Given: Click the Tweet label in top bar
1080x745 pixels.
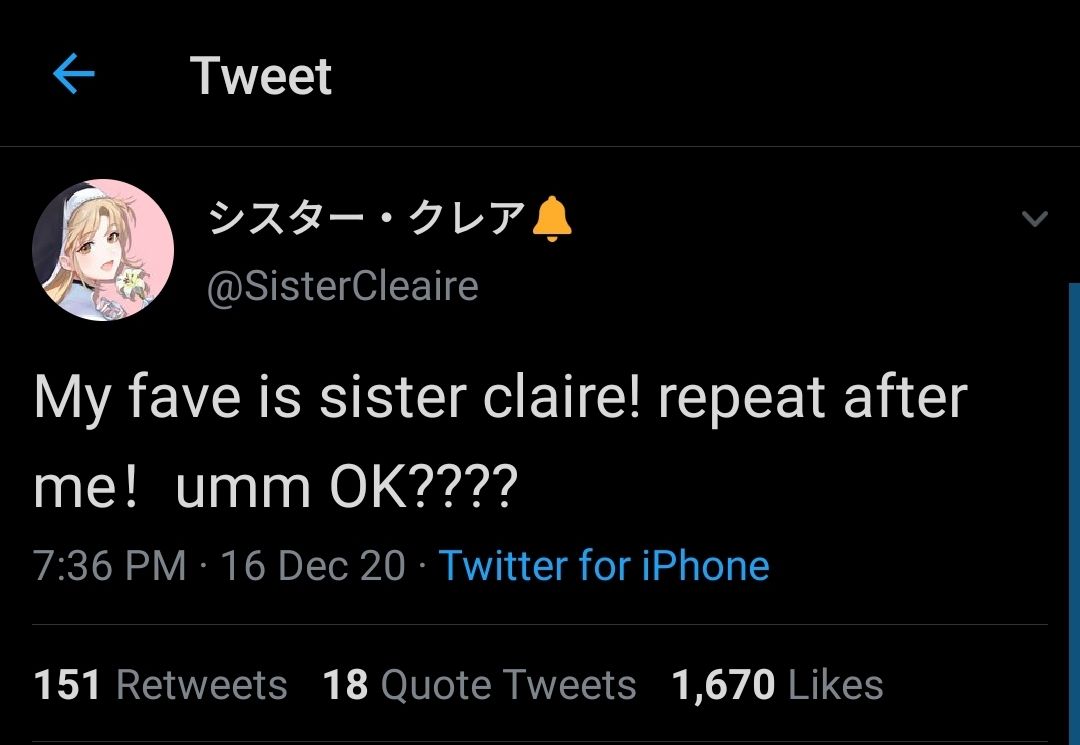Looking at the screenshot, I should (x=262, y=76).
